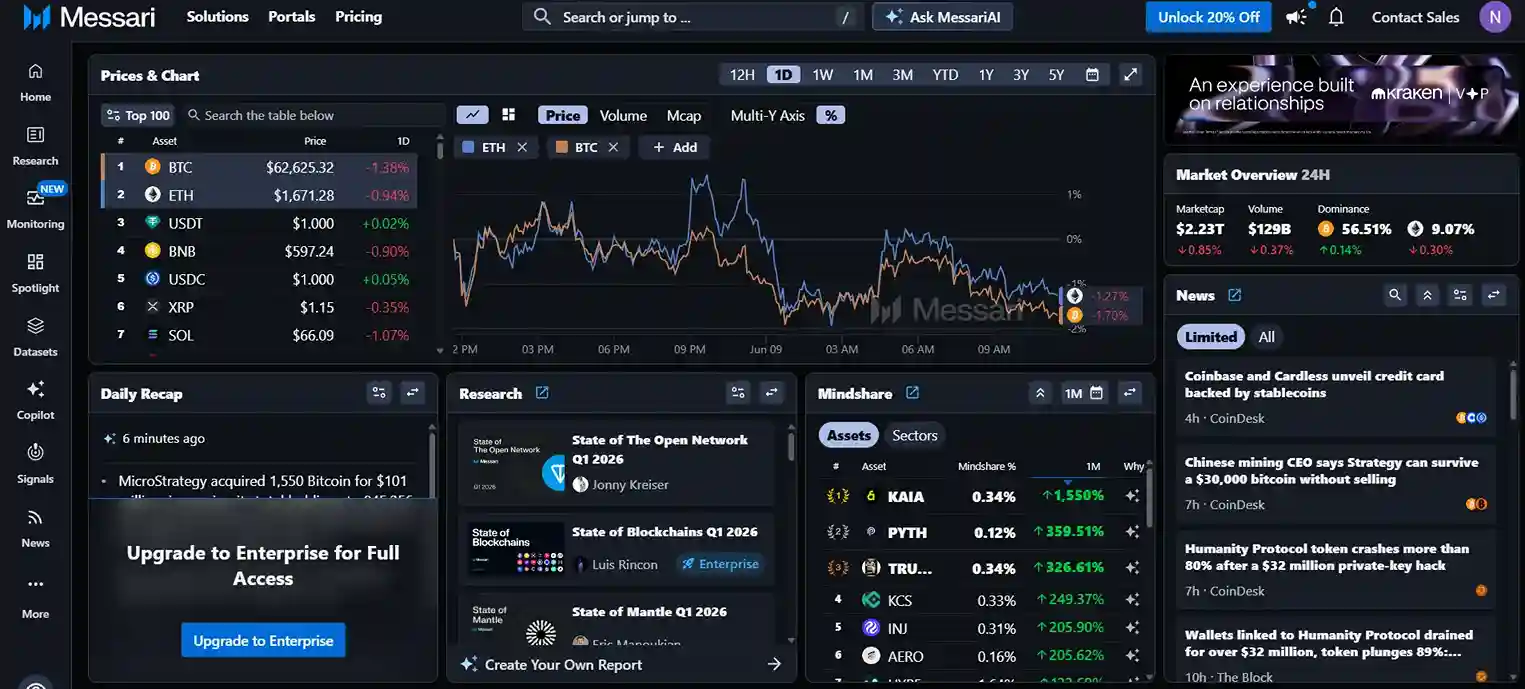Expand the Prices & Chart panel fullscreen

point(1130,75)
